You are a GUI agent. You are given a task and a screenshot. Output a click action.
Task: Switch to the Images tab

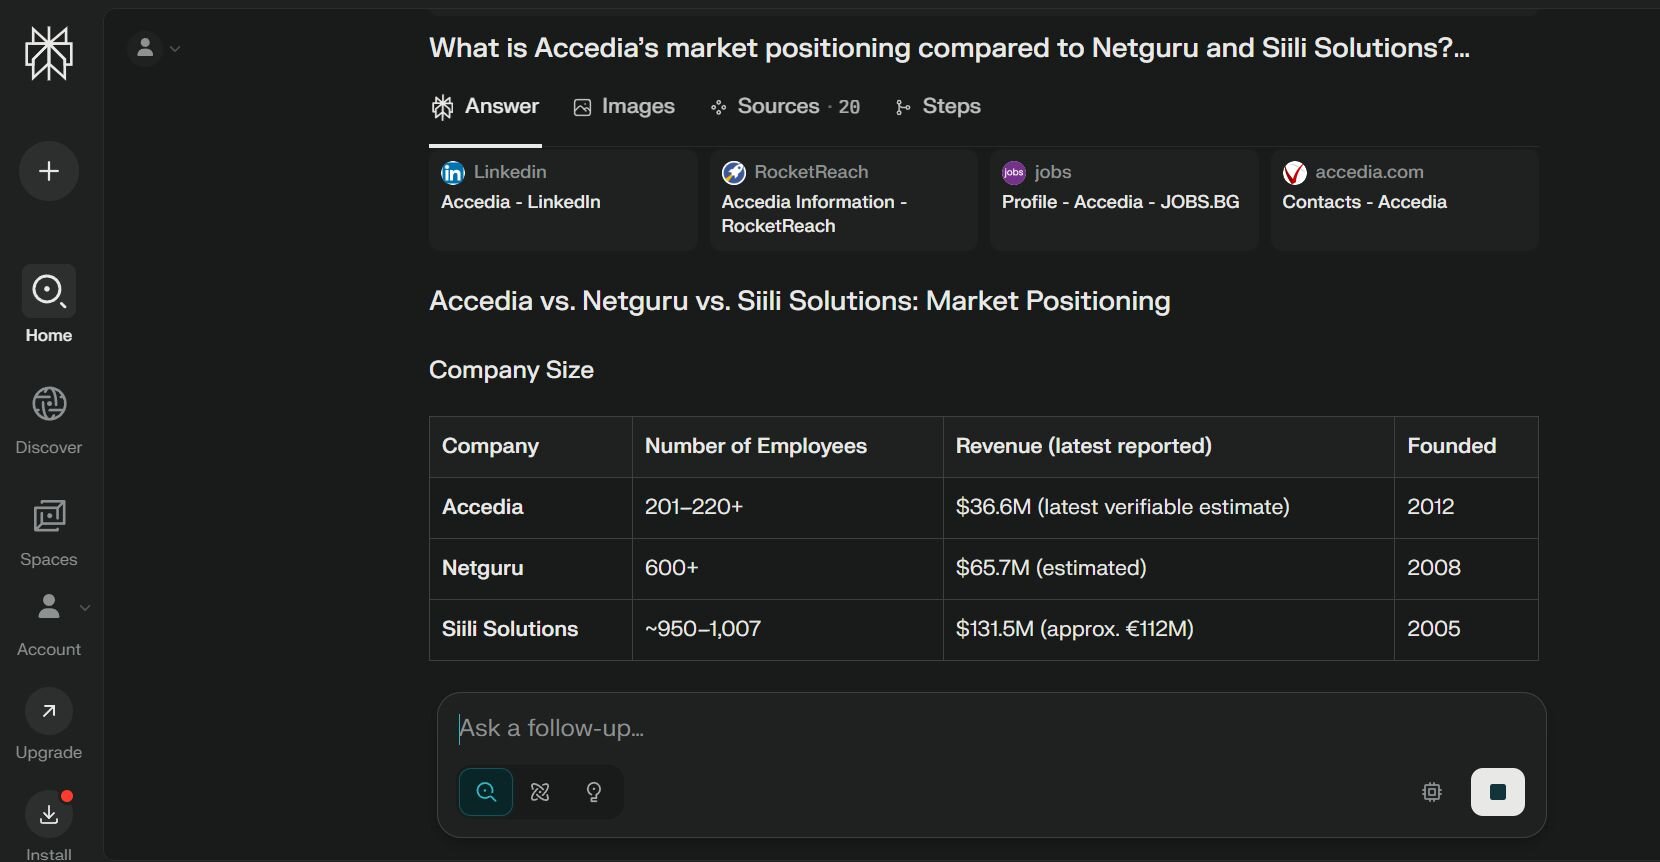[x=624, y=107]
